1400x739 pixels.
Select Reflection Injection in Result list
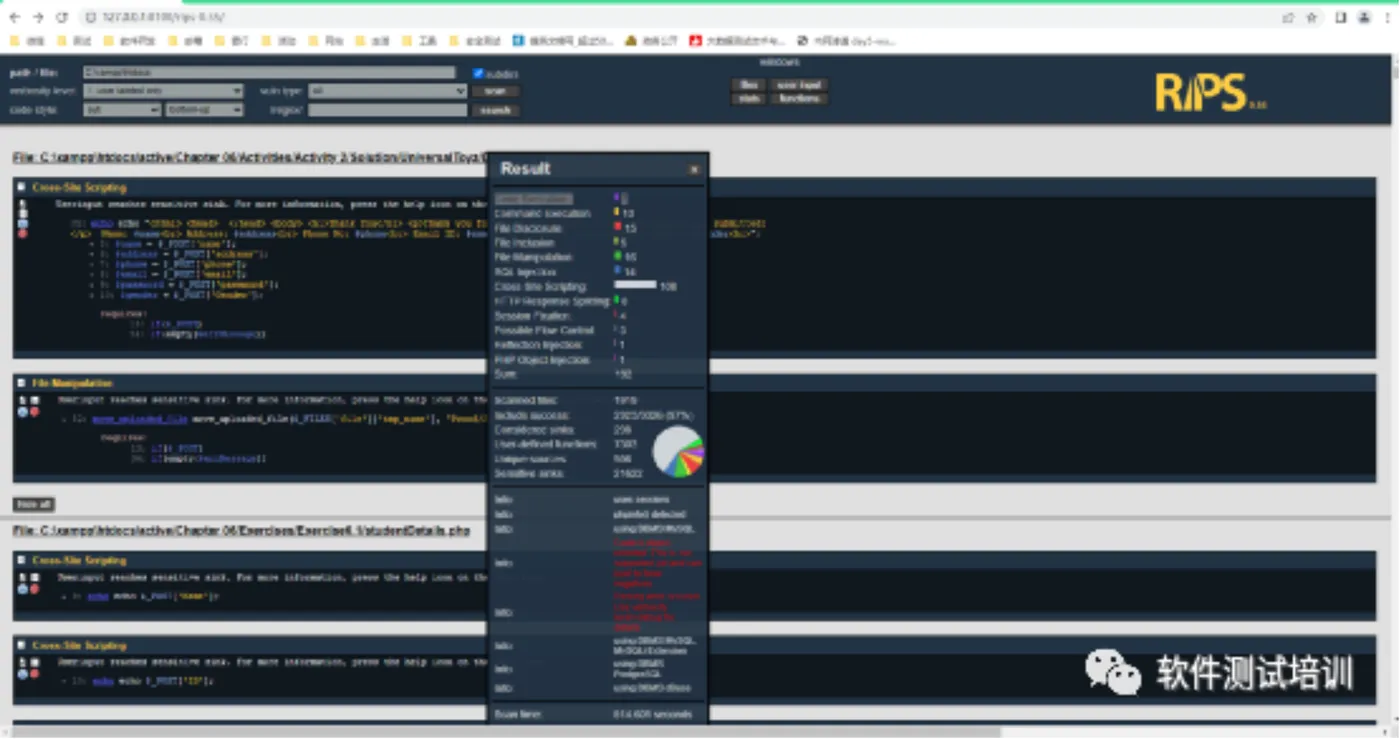coord(539,344)
